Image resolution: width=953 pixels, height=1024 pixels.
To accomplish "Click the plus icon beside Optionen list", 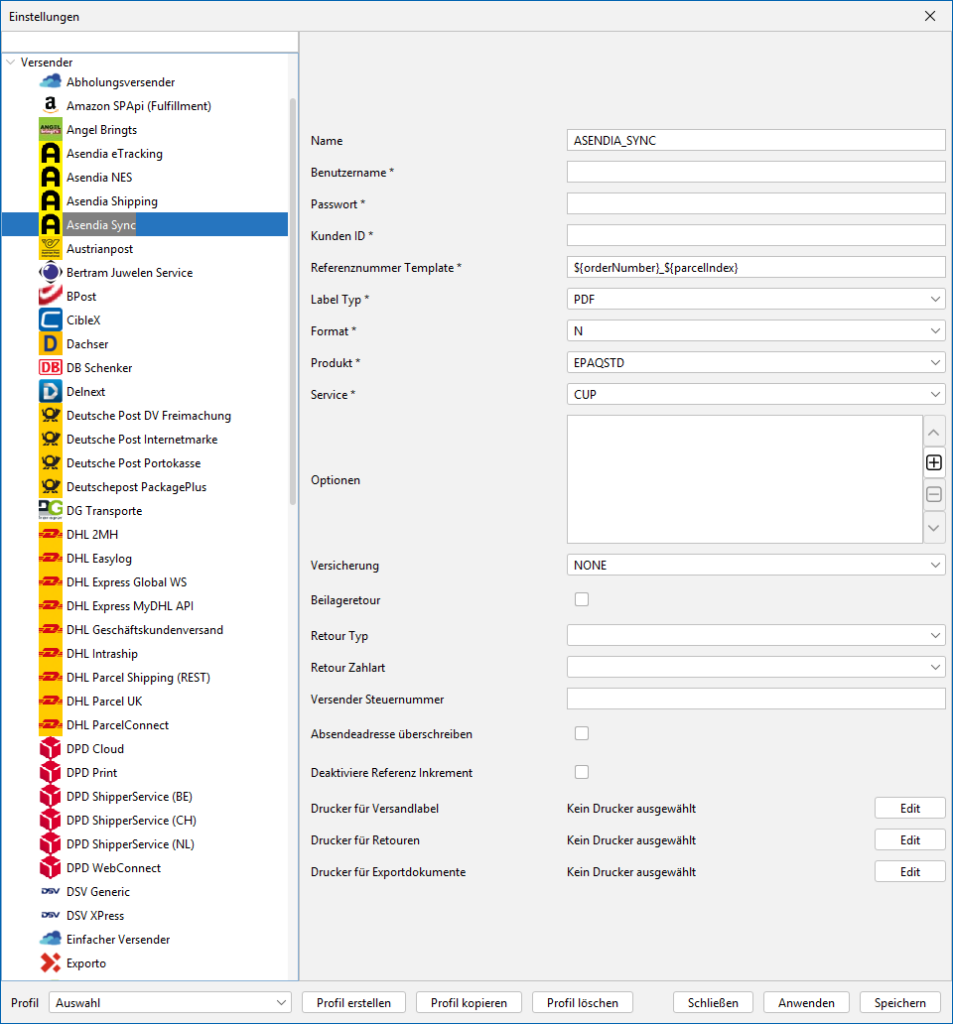I will pyautogui.click(x=934, y=463).
